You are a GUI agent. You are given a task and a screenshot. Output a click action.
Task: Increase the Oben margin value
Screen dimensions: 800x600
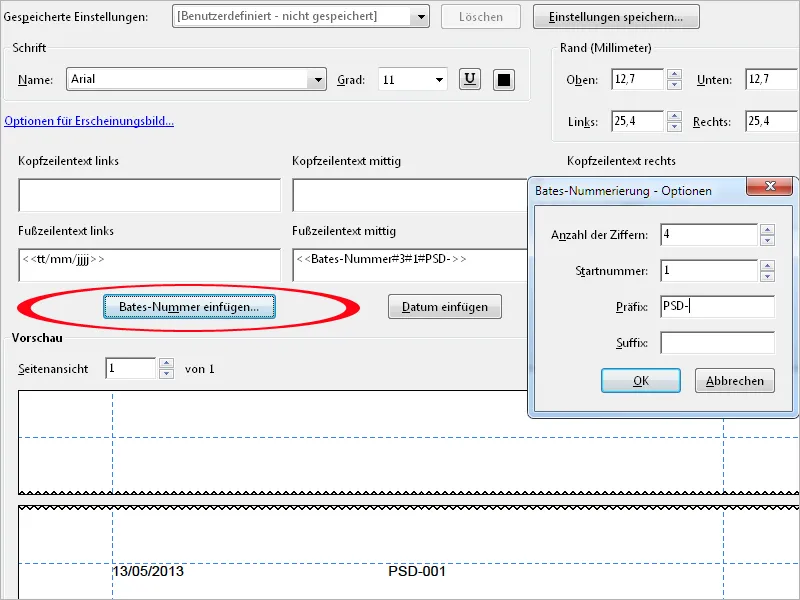tap(674, 74)
